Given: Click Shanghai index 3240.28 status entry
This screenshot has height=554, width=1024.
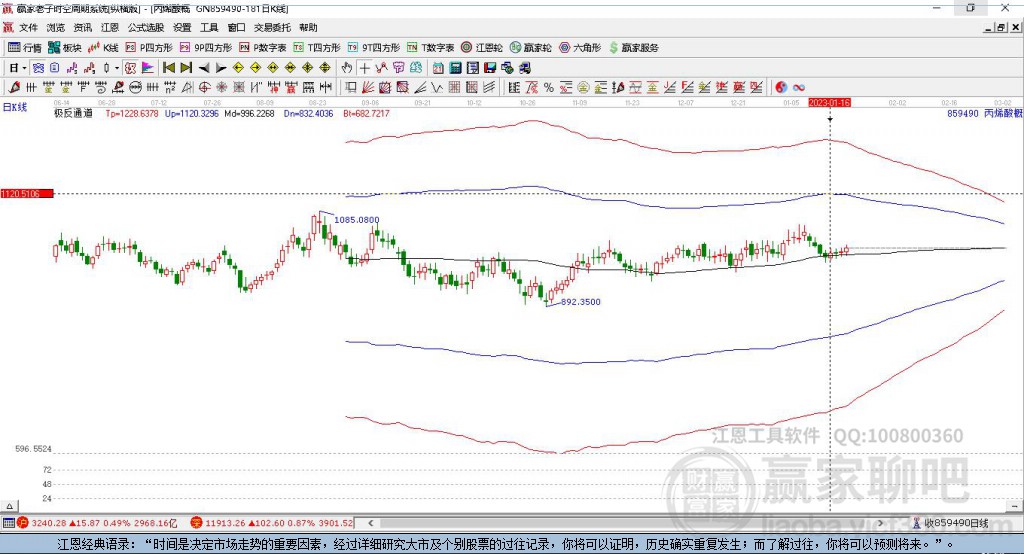Looking at the screenshot, I should pos(97,523).
